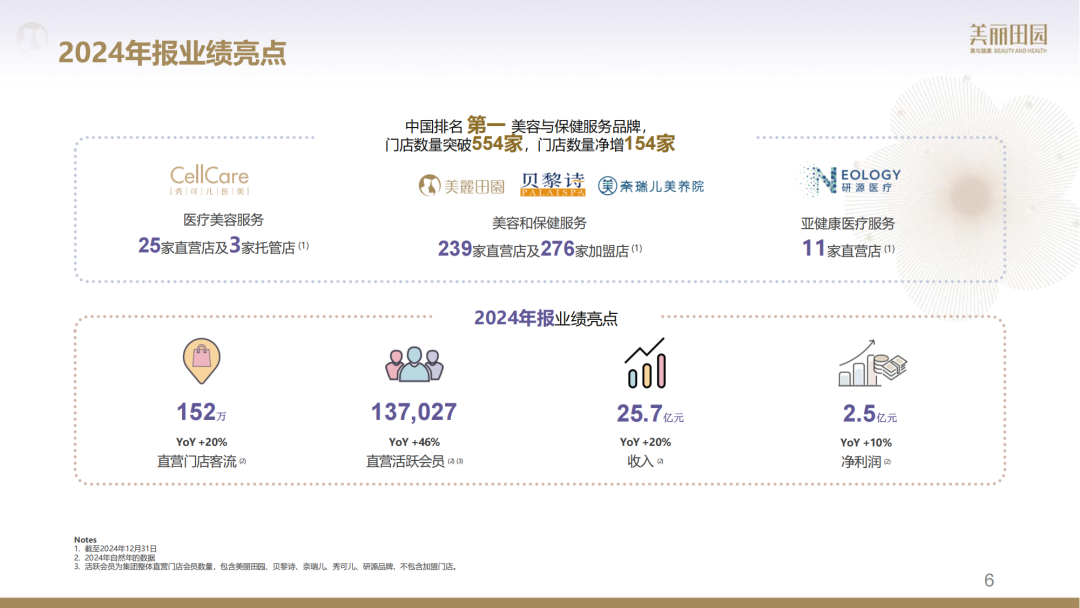Select the label 美容和保健服务
Image resolution: width=1080 pixels, height=608 pixels.
(x=539, y=223)
